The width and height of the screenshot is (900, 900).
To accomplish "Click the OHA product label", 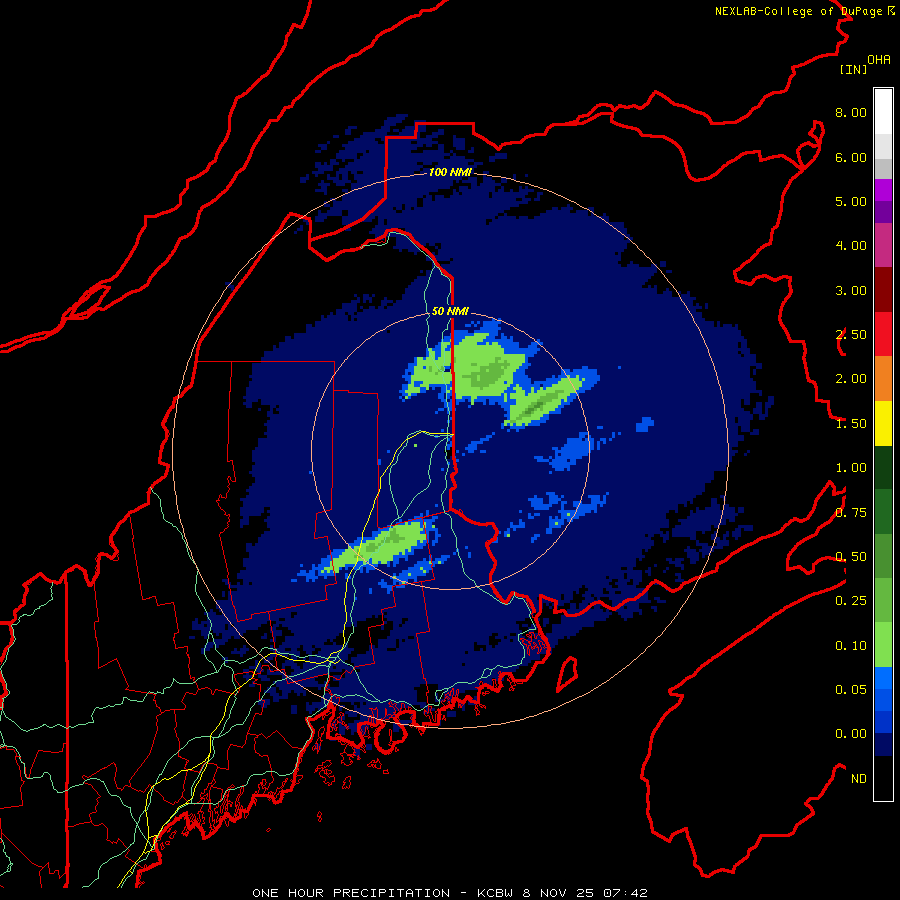I will click(879, 60).
